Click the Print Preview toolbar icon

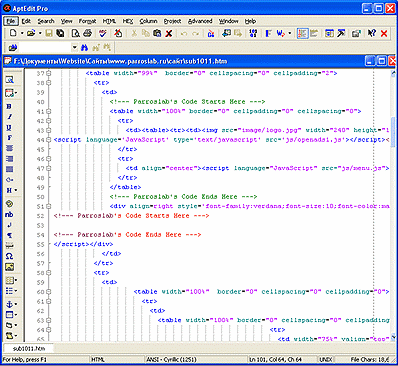(76, 33)
